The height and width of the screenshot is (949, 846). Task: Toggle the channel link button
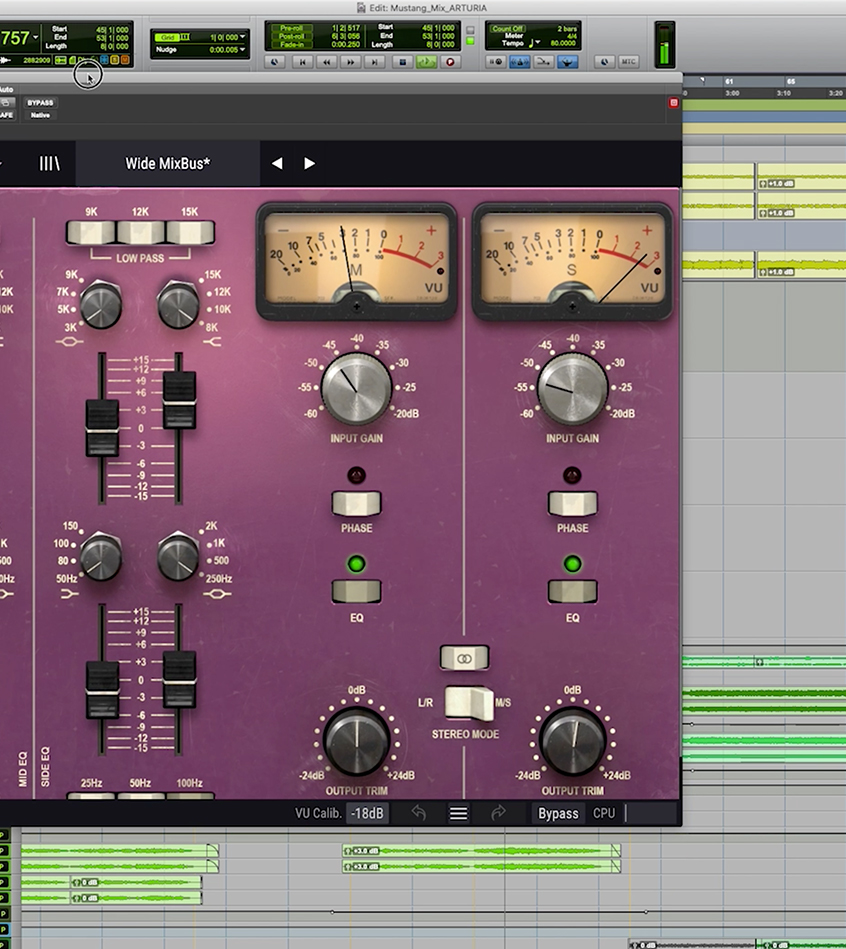tap(464, 658)
